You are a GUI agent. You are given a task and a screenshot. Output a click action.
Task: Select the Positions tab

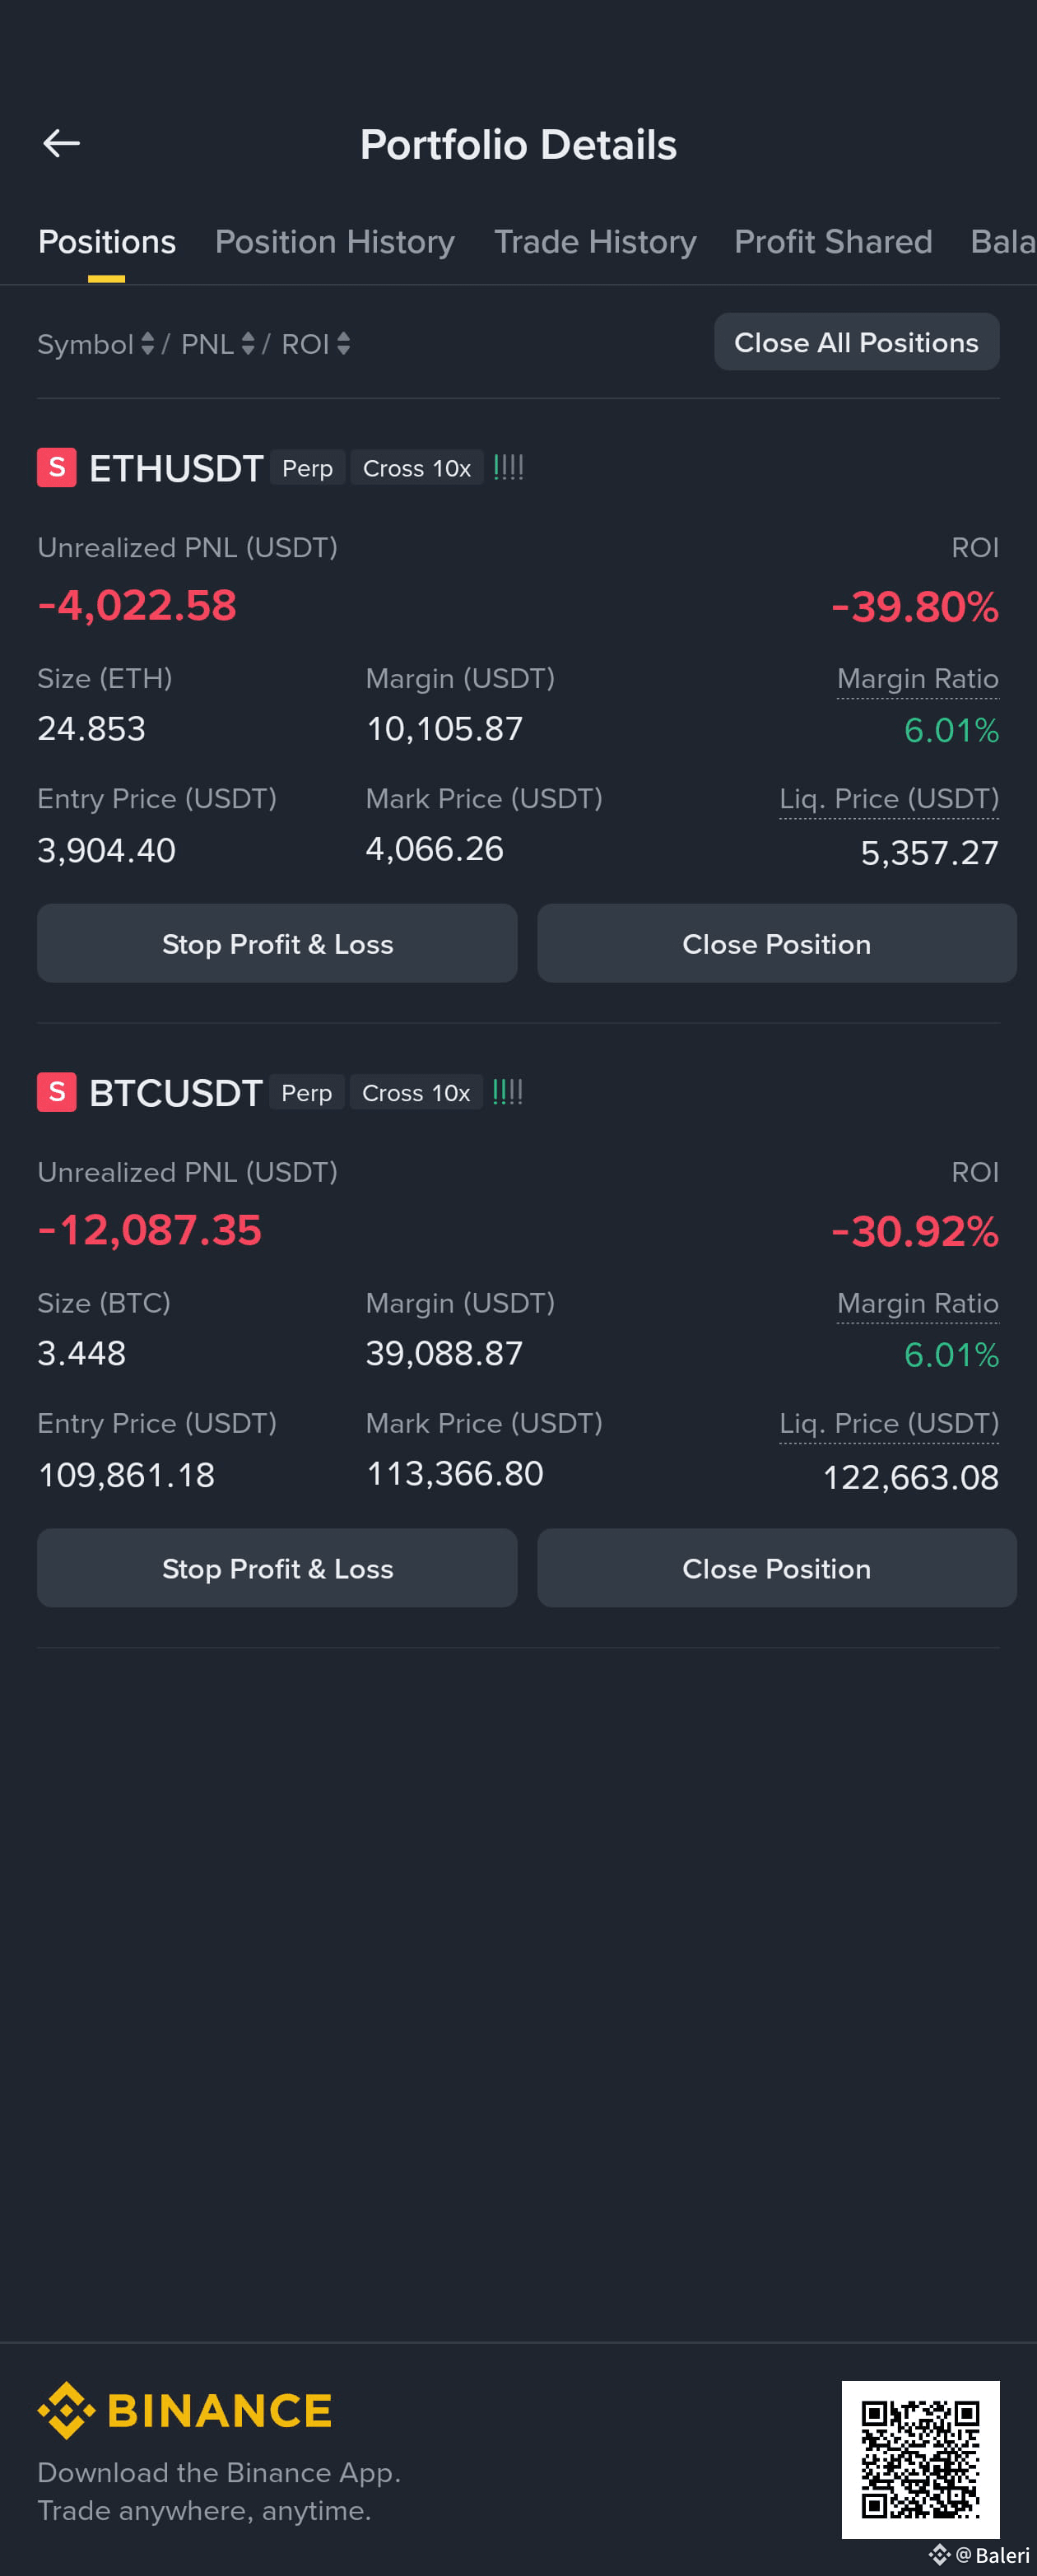click(x=107, y=242)
